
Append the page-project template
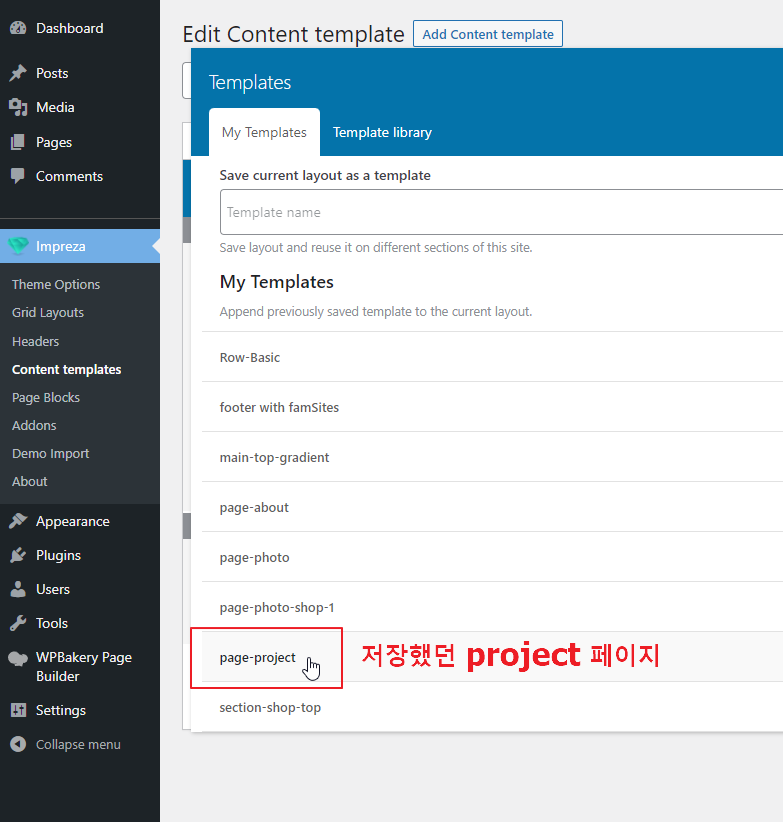[492, 657]
